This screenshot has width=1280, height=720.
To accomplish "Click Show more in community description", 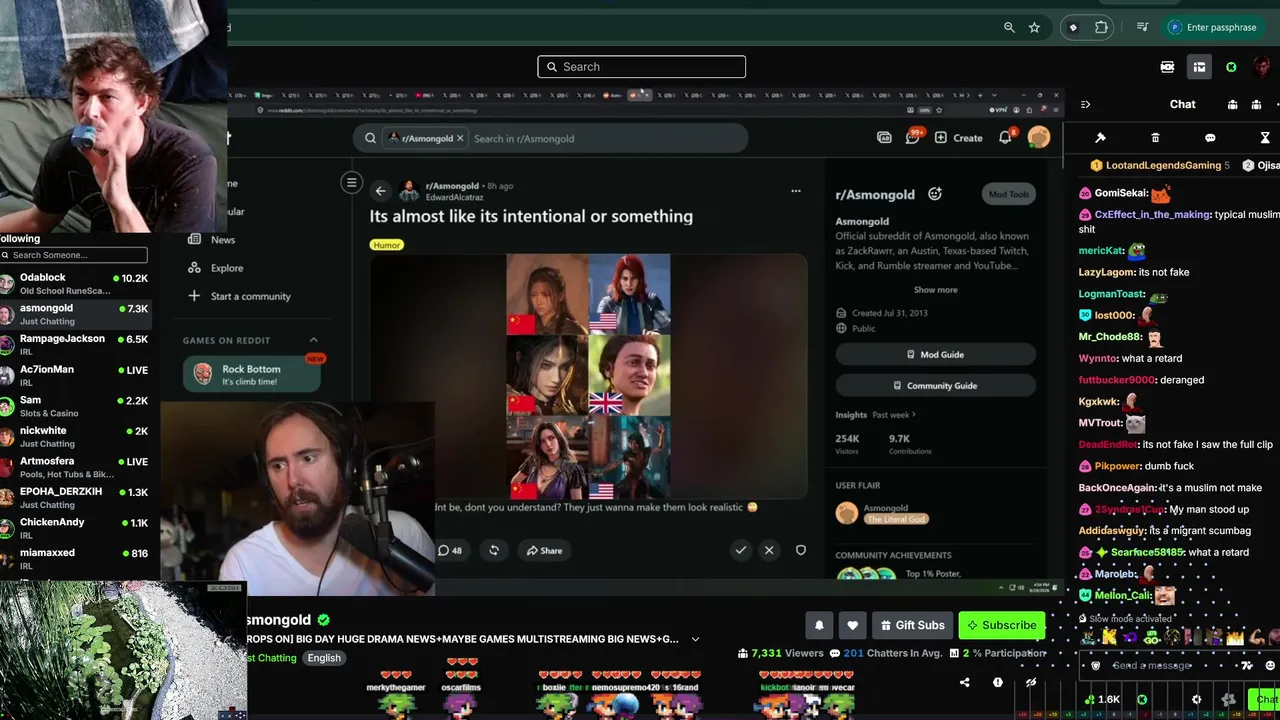I will coord(936,290).
